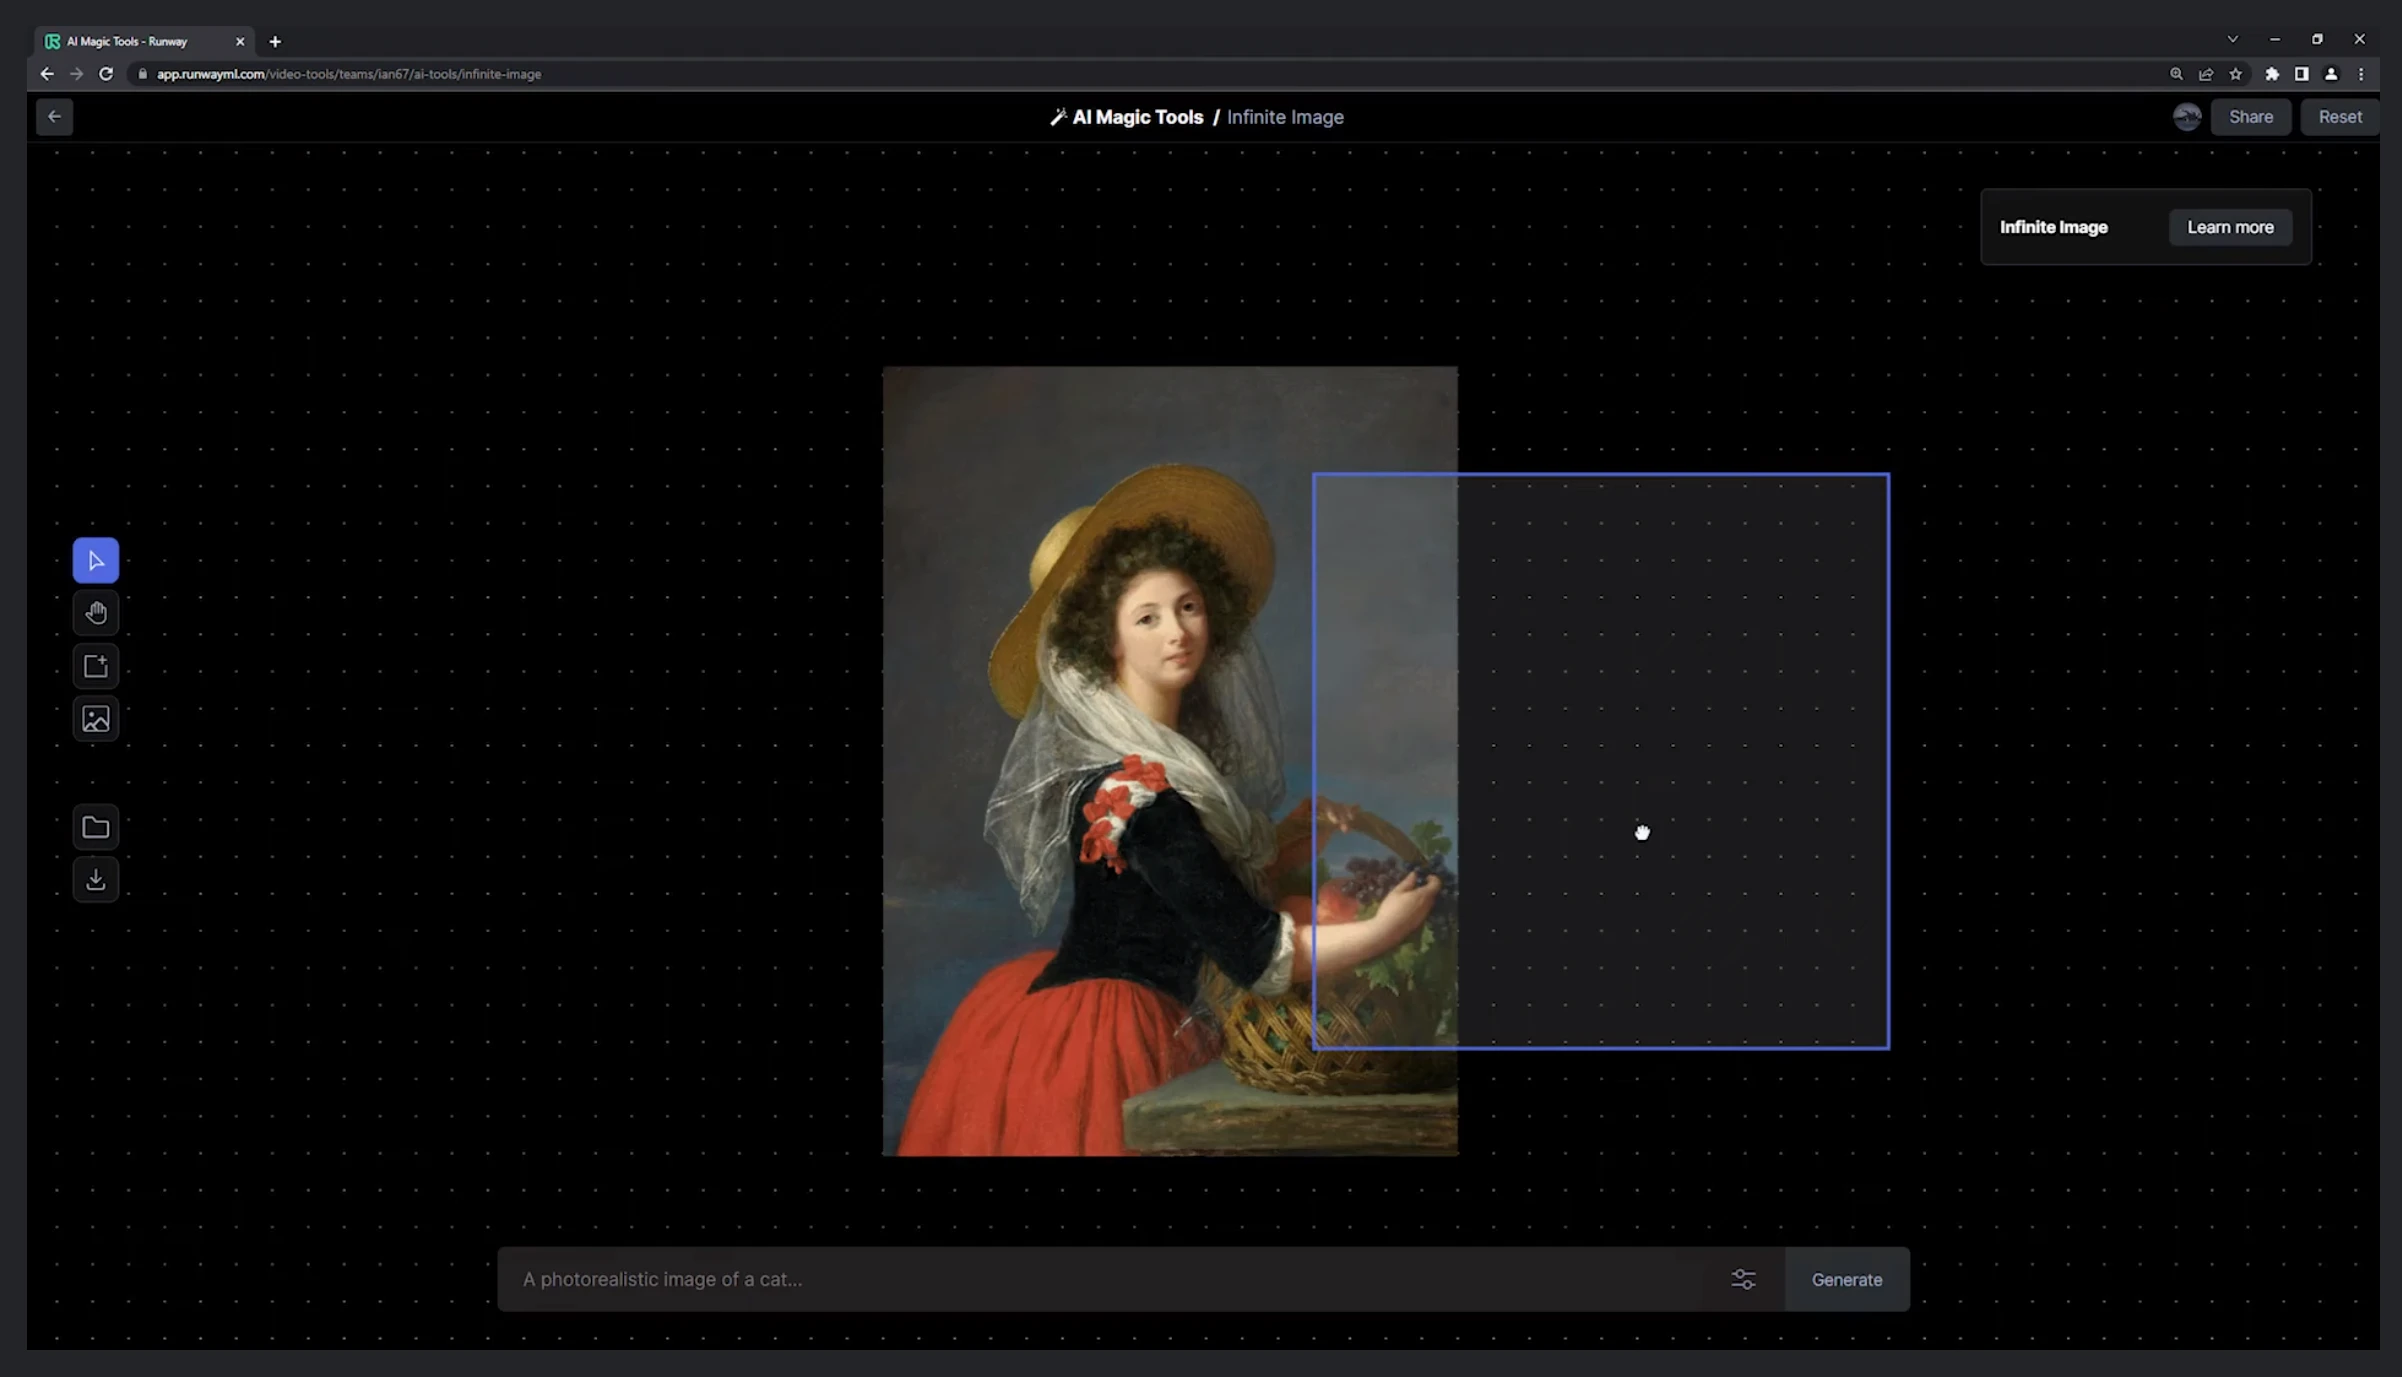Select the crop/expand tool

(96, 666)
